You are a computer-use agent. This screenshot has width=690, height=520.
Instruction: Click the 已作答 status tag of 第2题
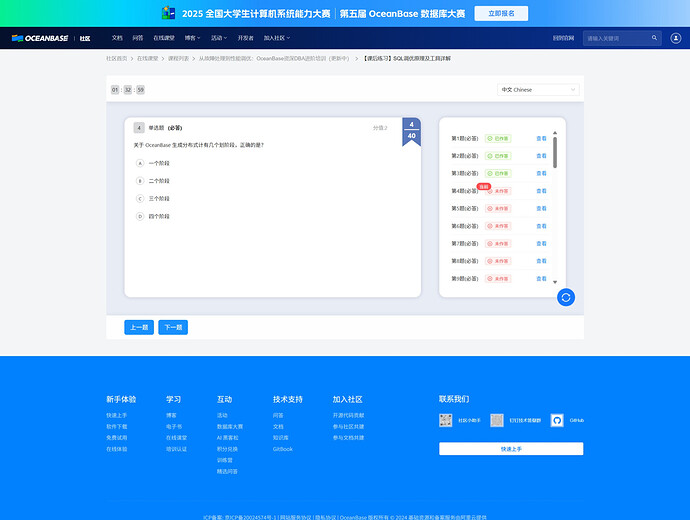[x=498, y=156]
